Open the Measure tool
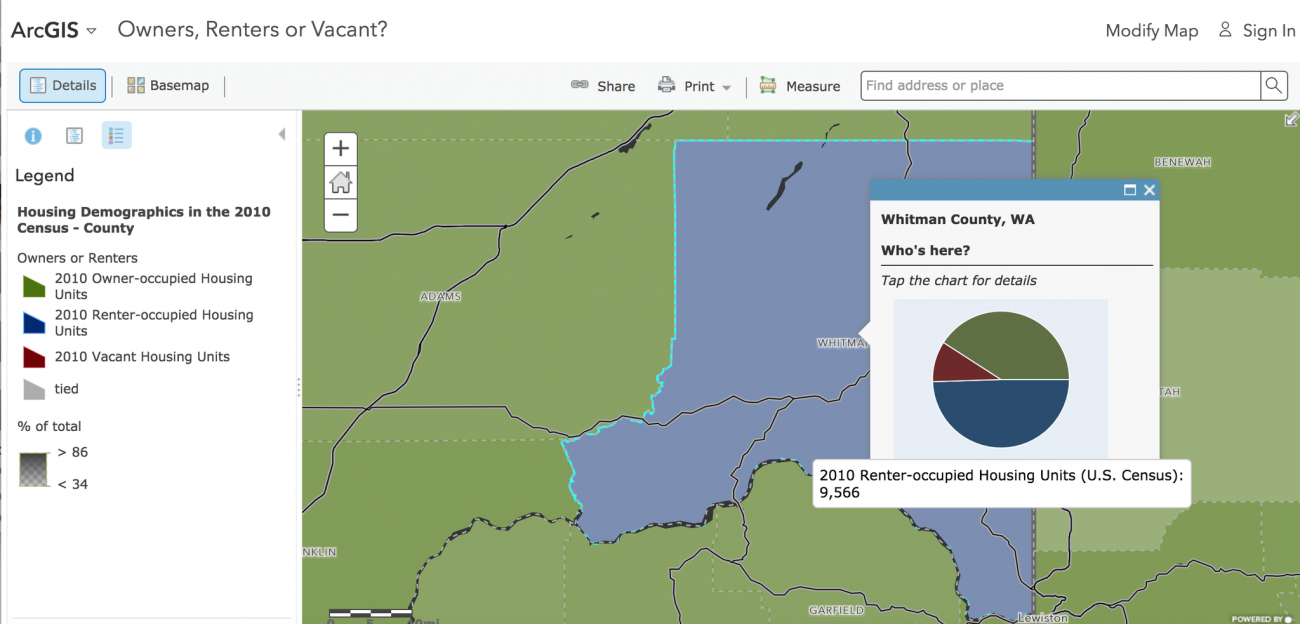Image resolution: width=1300 pixels, height=624 pixels. (x=800, y=86)
